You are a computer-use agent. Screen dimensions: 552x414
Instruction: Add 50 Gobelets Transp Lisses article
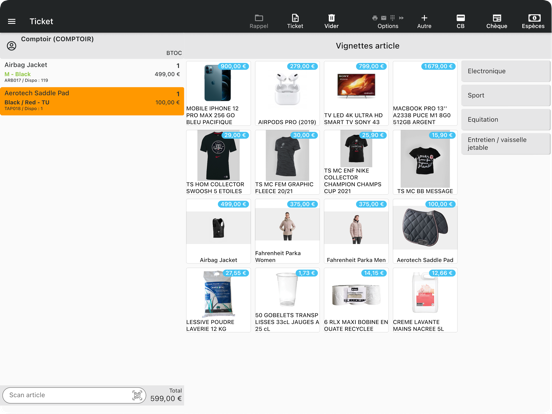click(287, 300)
